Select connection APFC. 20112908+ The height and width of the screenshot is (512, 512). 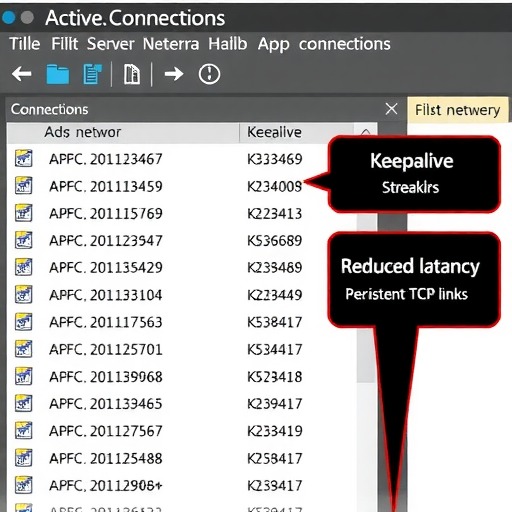tap(106, 486)
